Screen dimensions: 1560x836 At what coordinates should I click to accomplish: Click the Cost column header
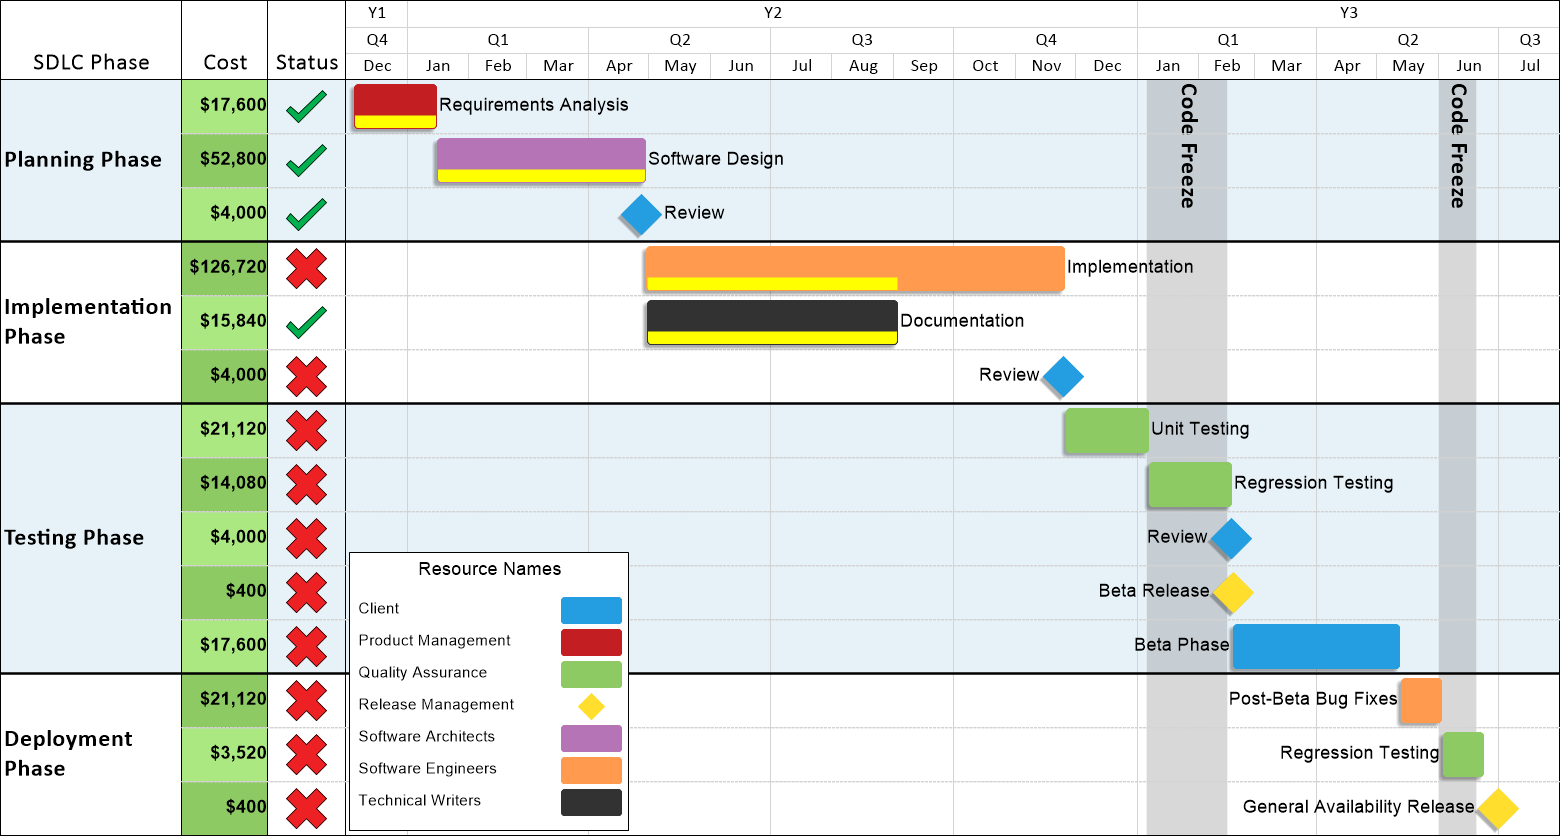[x=225, y=62]
